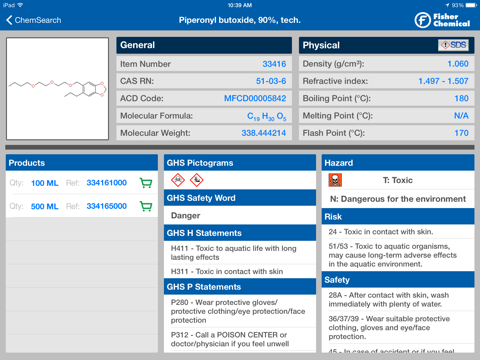The width and height of the screenshot is (480, 360).
Task: Select the item number 33416
Action: click(274, 64)
